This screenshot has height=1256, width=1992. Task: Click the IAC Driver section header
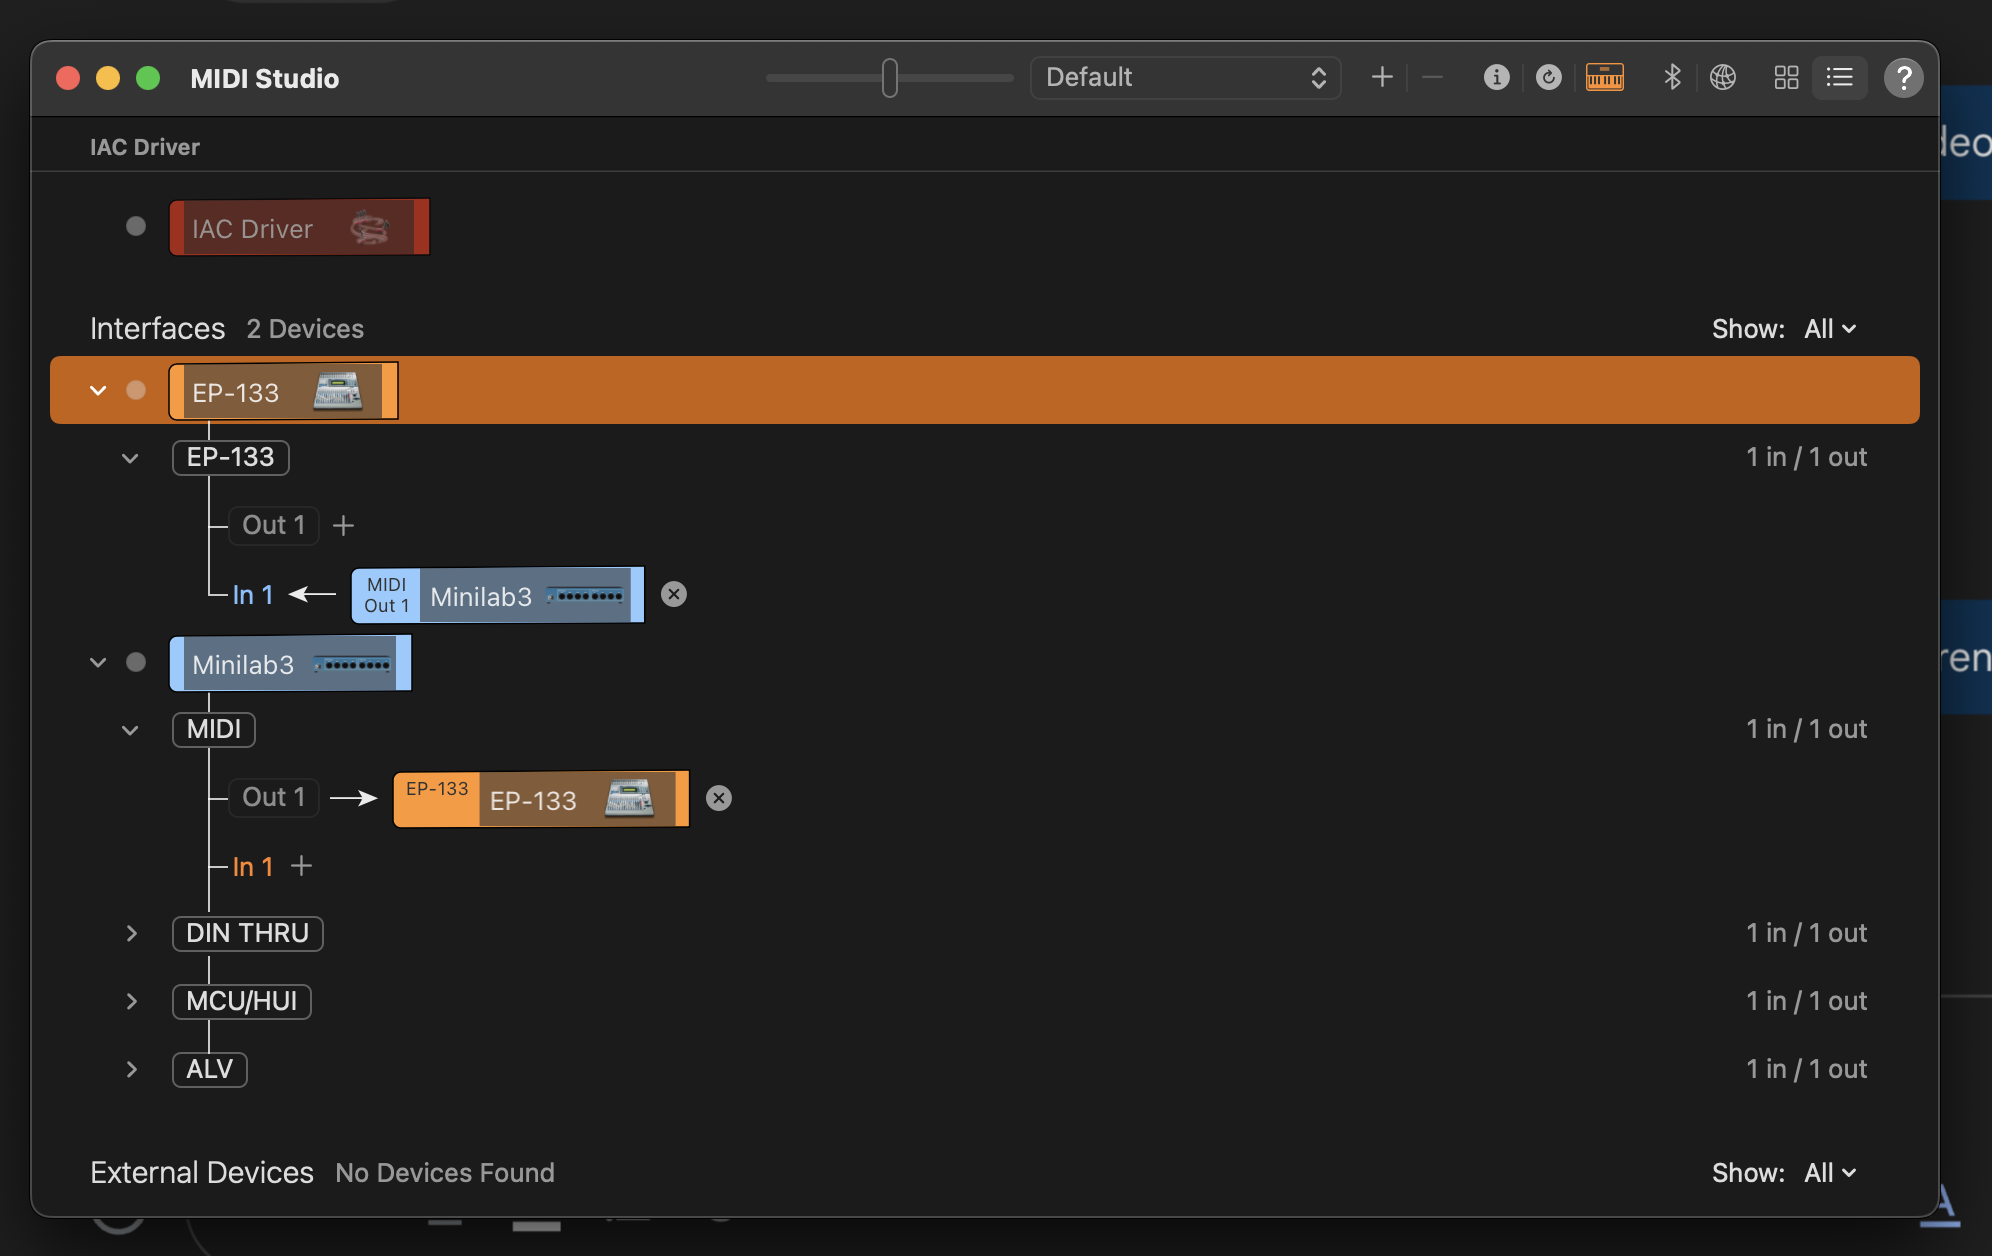click(145, 147)
